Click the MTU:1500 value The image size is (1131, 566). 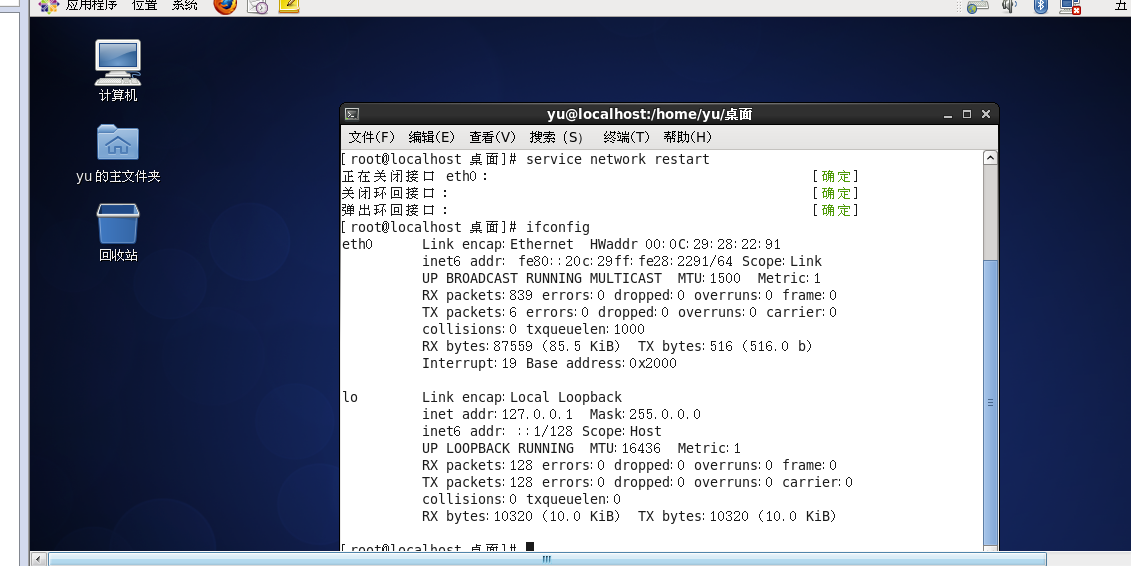pos(709,278)
